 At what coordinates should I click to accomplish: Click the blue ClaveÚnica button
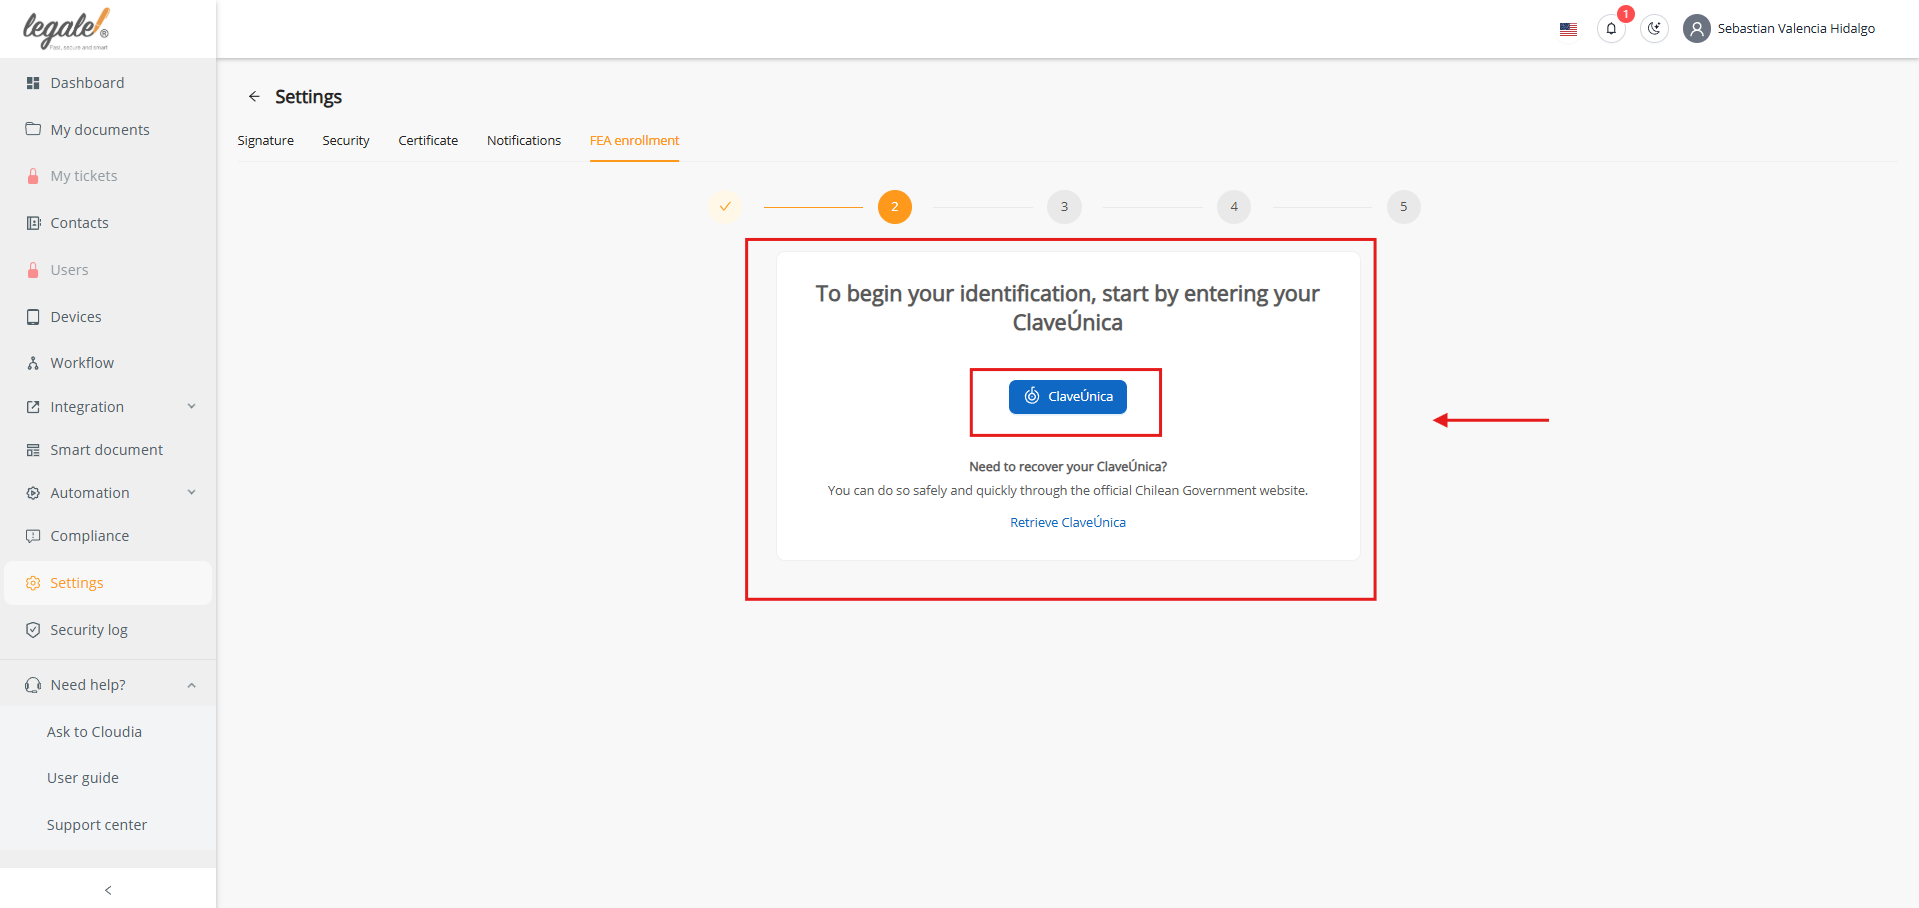pos(1068,397)
